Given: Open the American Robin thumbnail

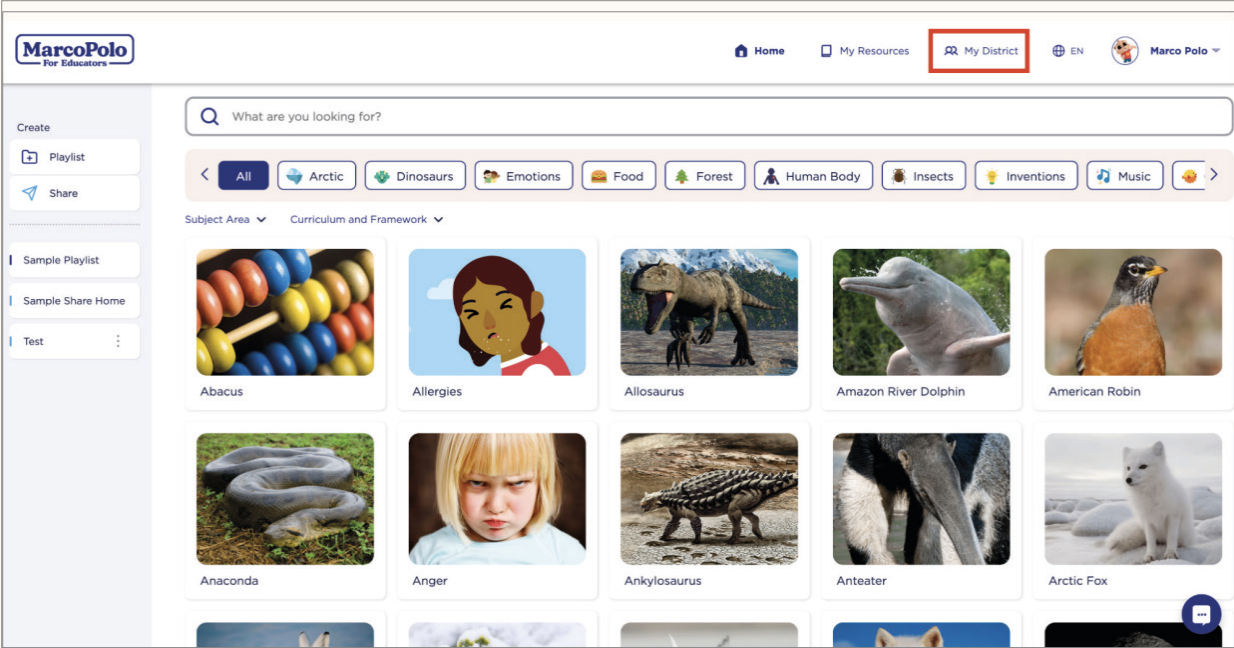Looking at the screenshot, I should (1133, 312).
